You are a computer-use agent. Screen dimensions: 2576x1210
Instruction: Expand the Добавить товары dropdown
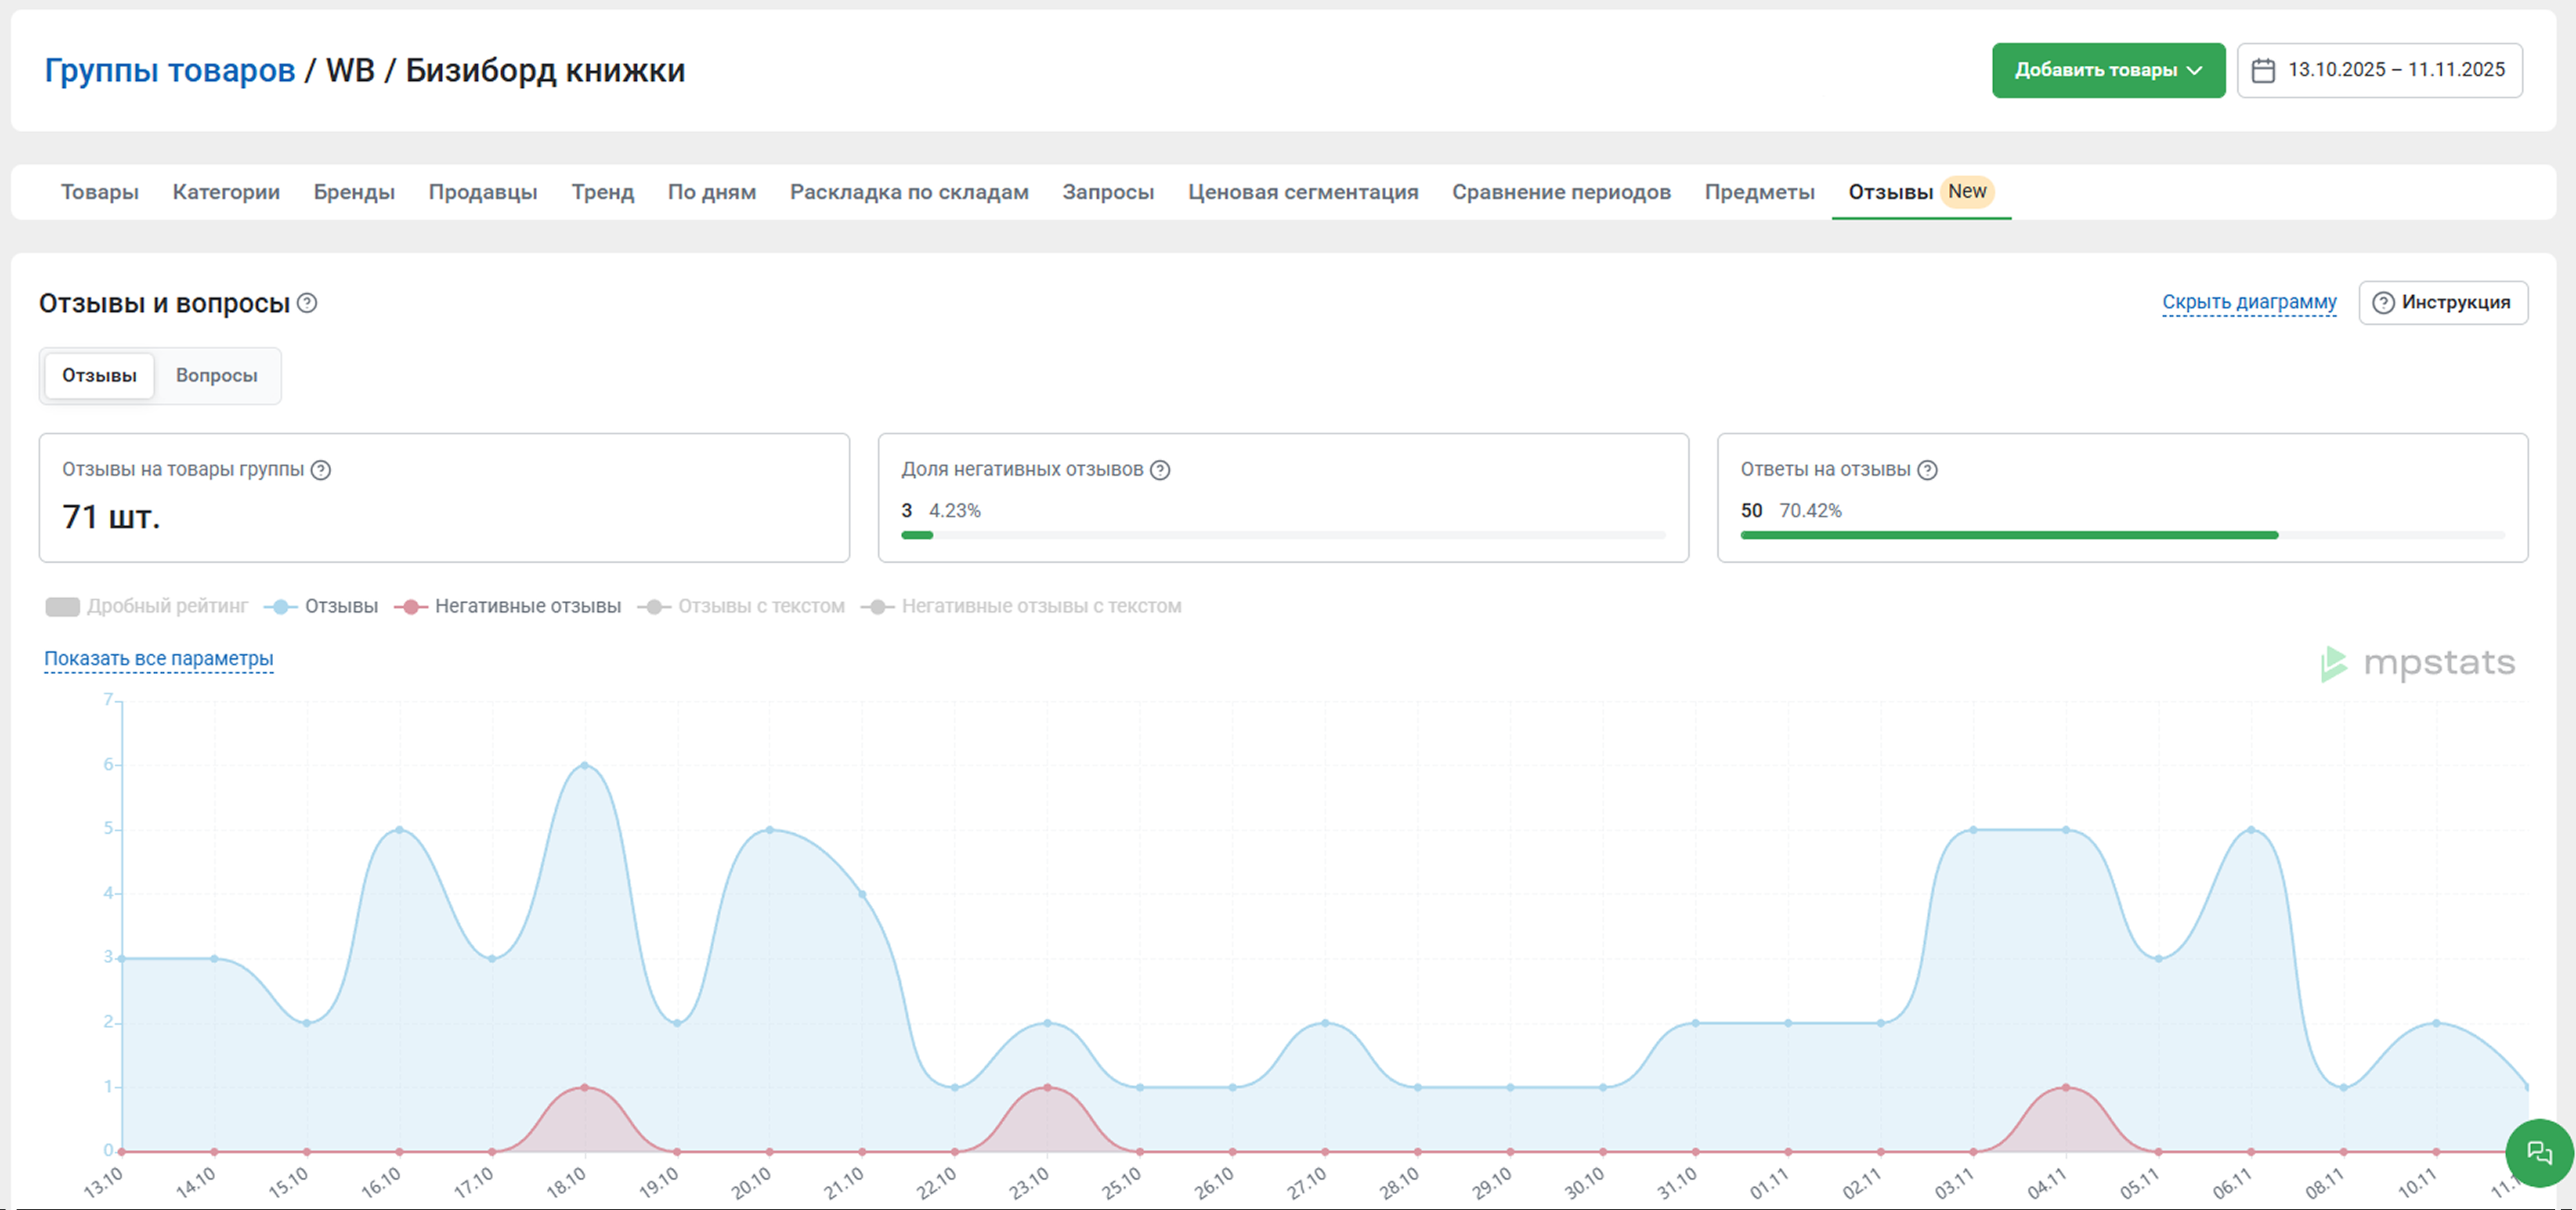click(x=2107, y=70)
